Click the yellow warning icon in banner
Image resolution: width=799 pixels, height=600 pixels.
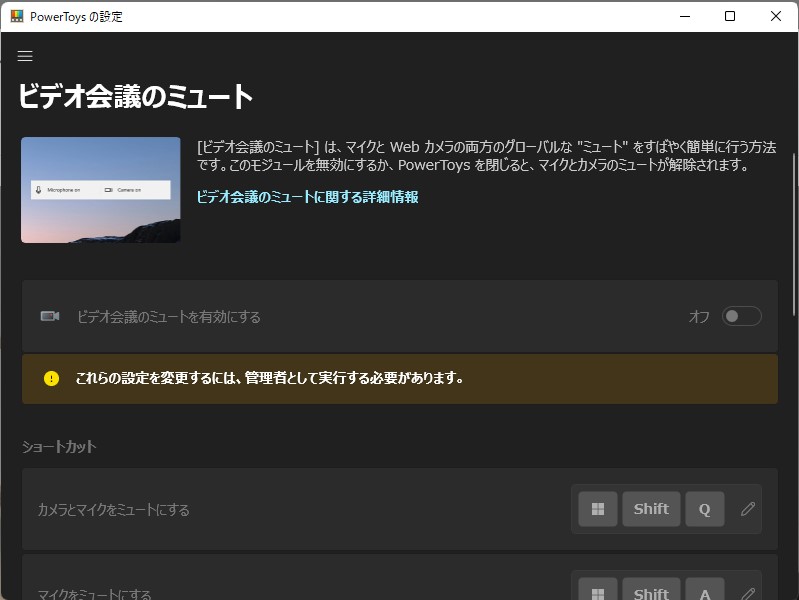point(51,378)
